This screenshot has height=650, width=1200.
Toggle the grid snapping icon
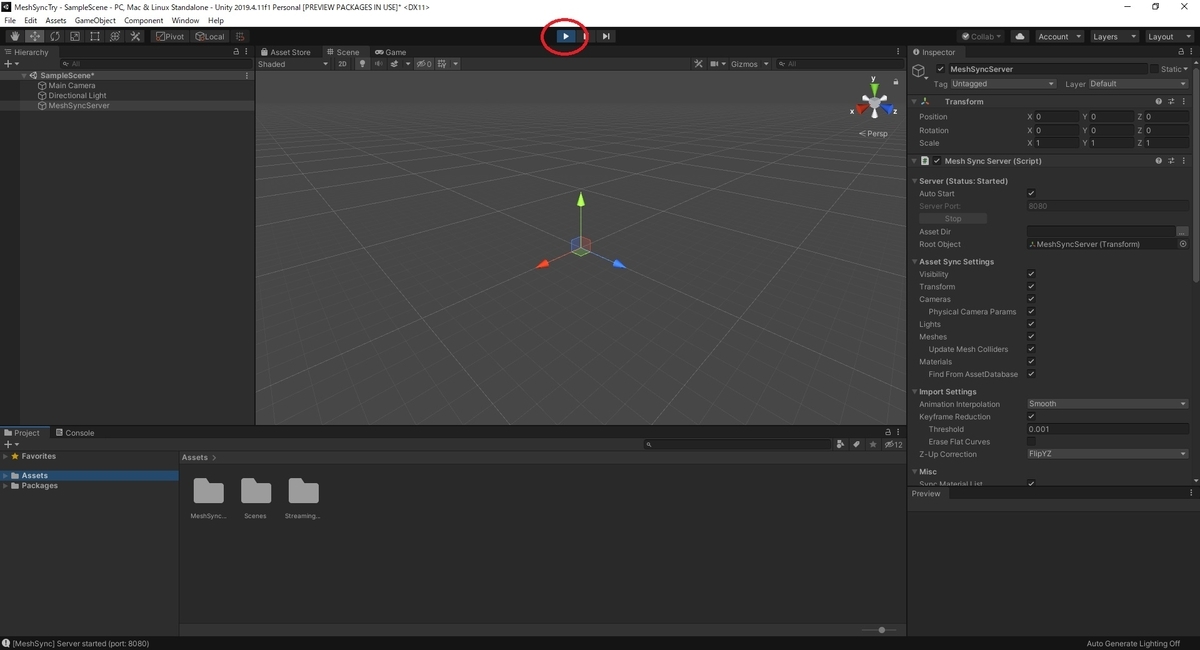coord(240,37)
